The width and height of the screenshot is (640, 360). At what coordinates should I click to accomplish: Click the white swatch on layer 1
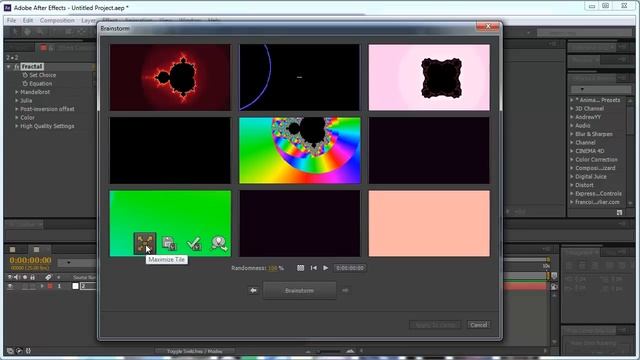click(76, 287)
